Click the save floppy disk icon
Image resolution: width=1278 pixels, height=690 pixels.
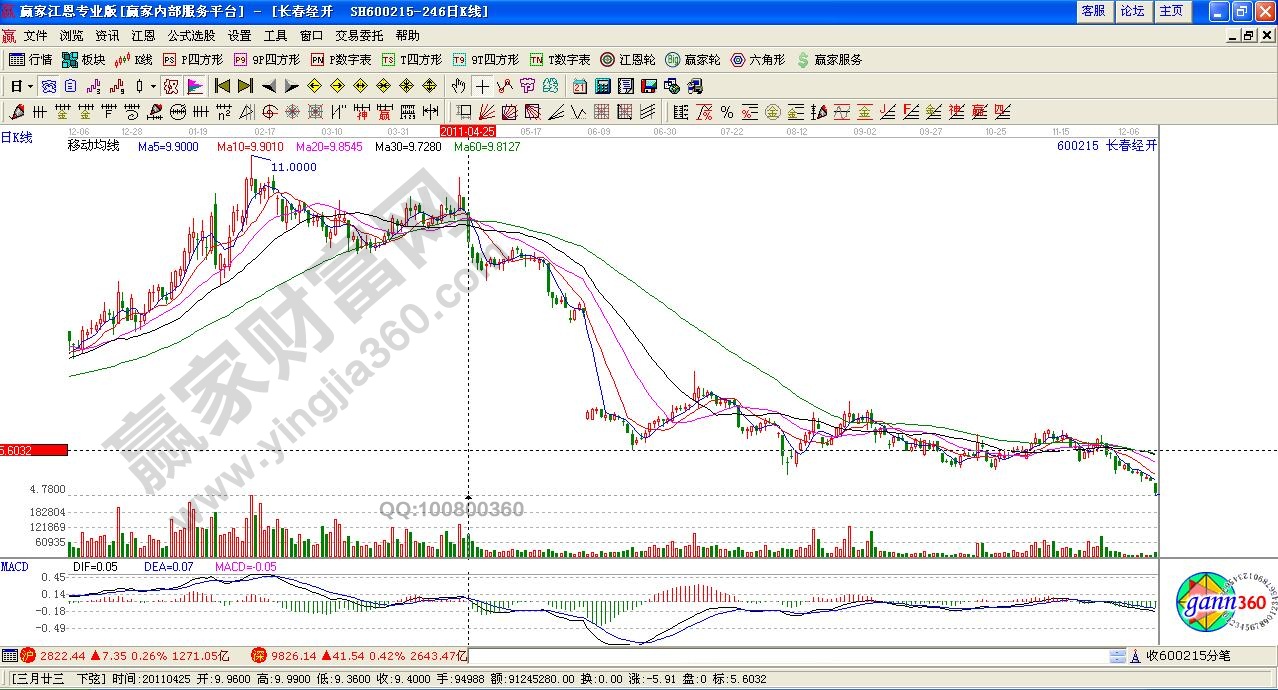tap(649, 86)
